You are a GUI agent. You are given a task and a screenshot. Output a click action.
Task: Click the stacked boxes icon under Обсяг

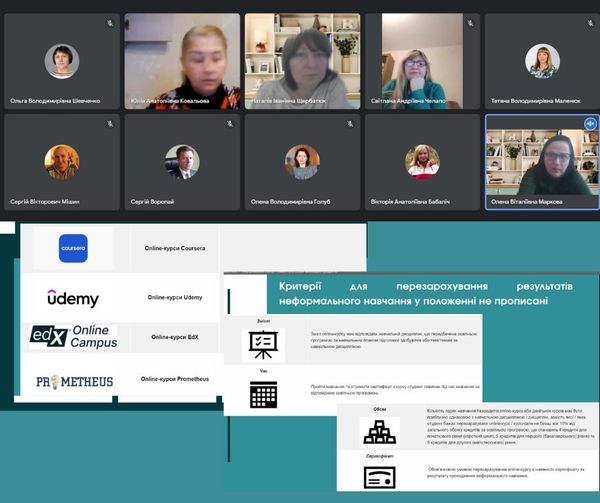point(380,430)
